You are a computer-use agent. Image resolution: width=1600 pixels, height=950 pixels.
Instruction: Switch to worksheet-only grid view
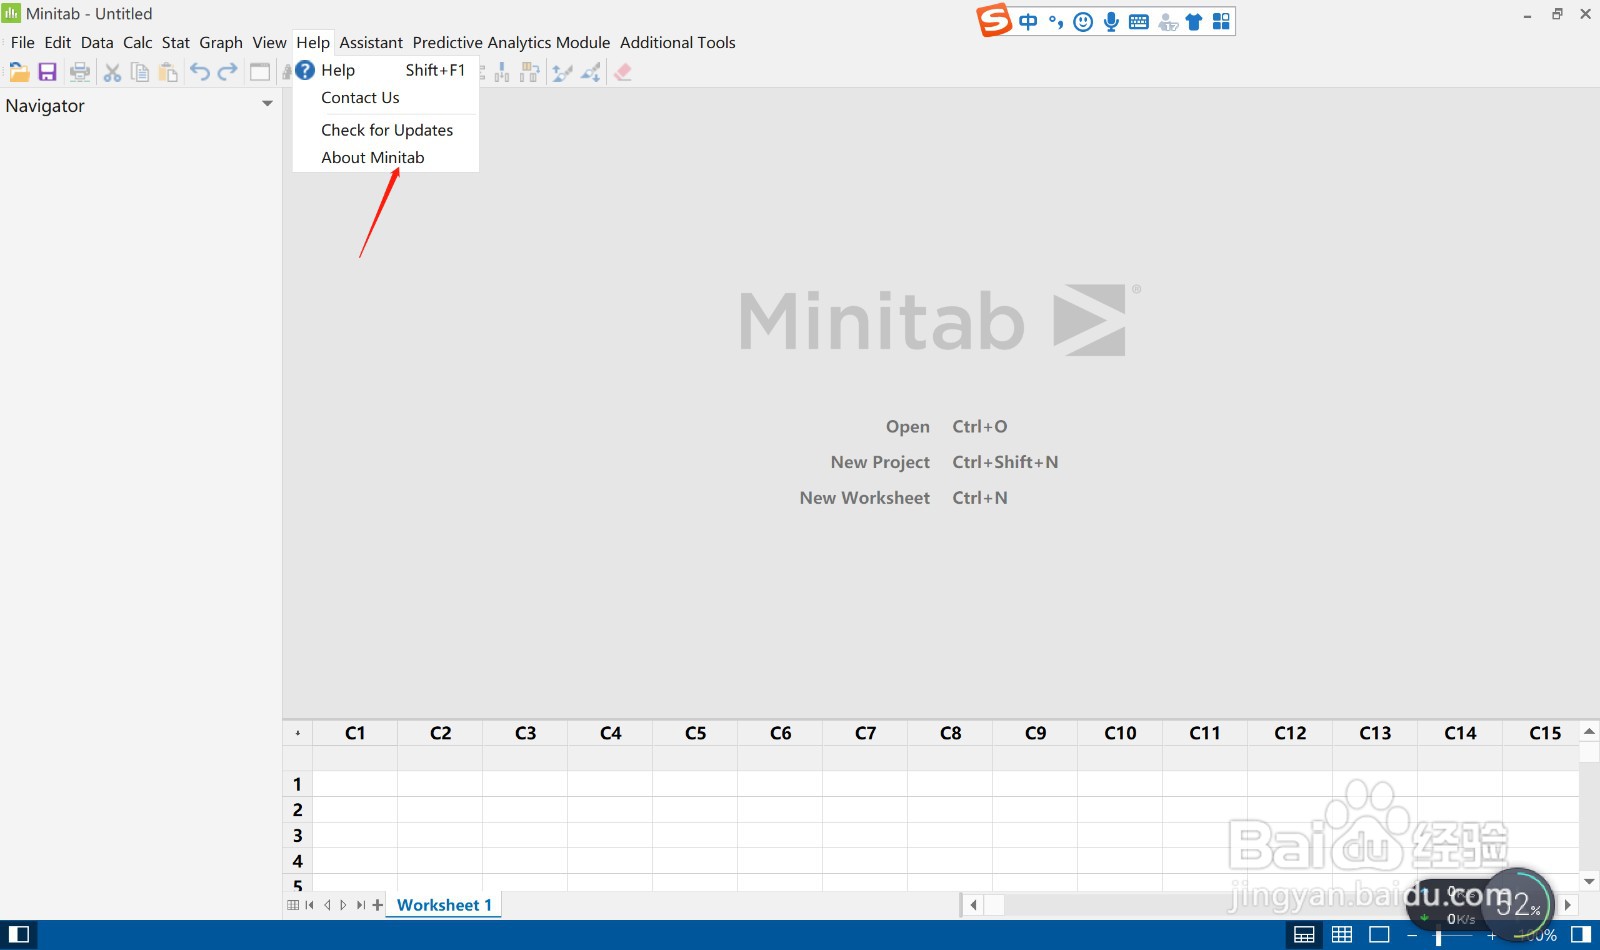(1342, 935)
